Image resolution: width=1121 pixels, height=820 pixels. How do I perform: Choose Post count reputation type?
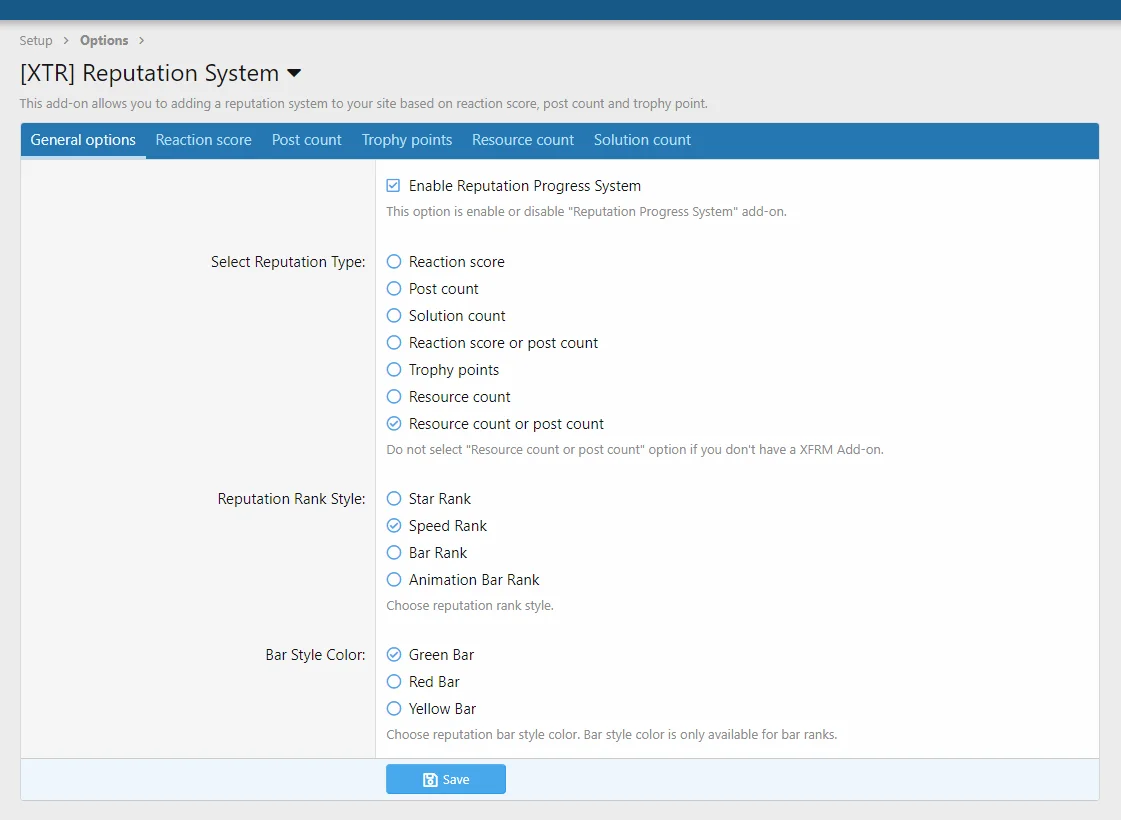(x=394, y=289)
